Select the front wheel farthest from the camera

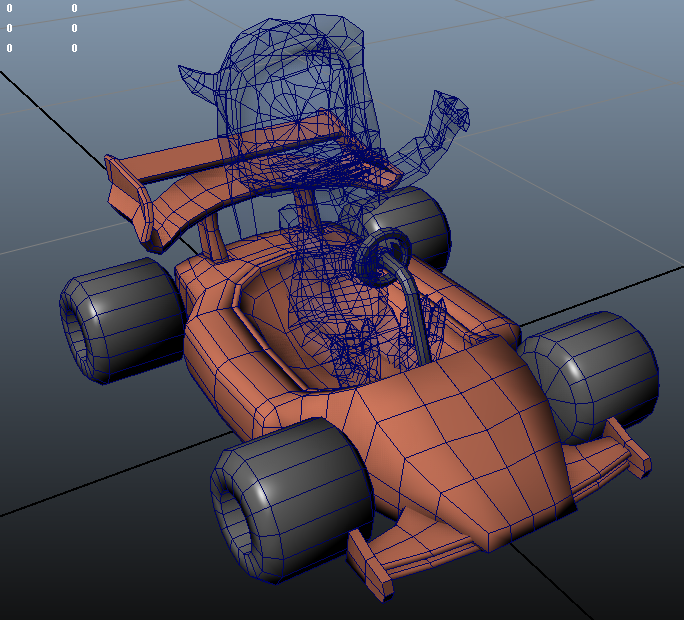click(x=589, y=377)
